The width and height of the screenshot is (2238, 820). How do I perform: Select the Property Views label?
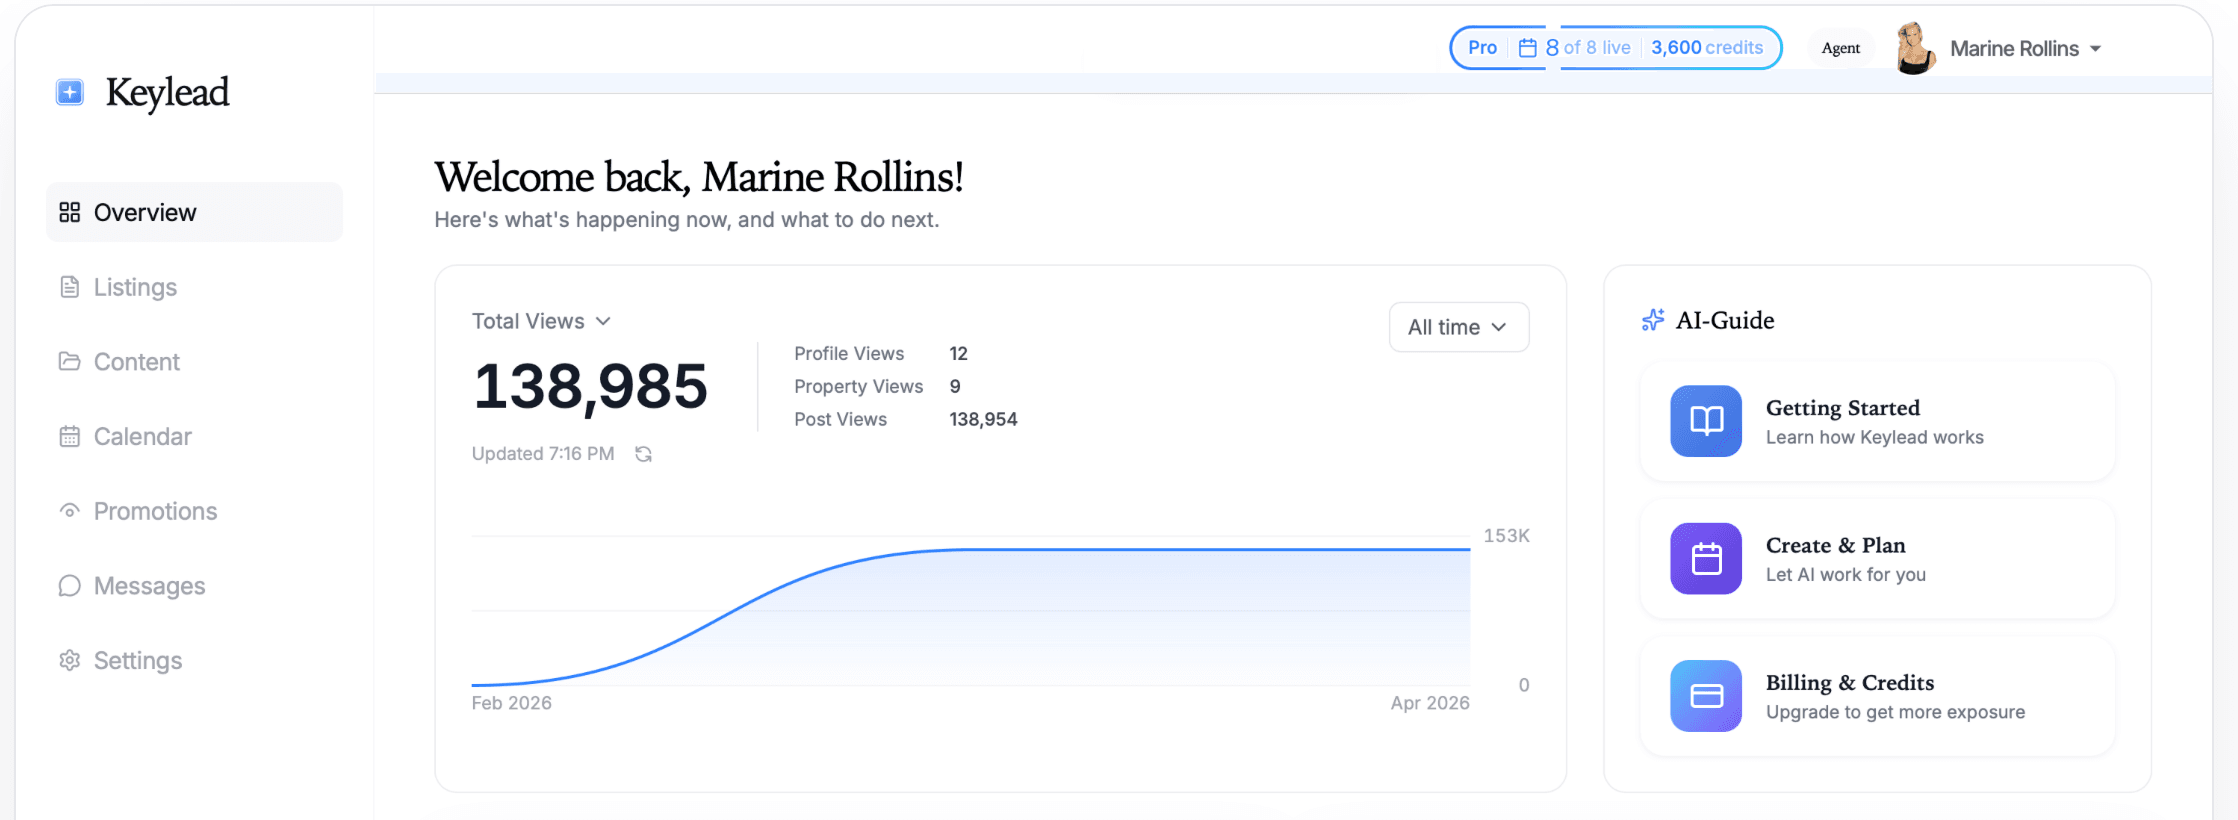[x=858, y=387]
